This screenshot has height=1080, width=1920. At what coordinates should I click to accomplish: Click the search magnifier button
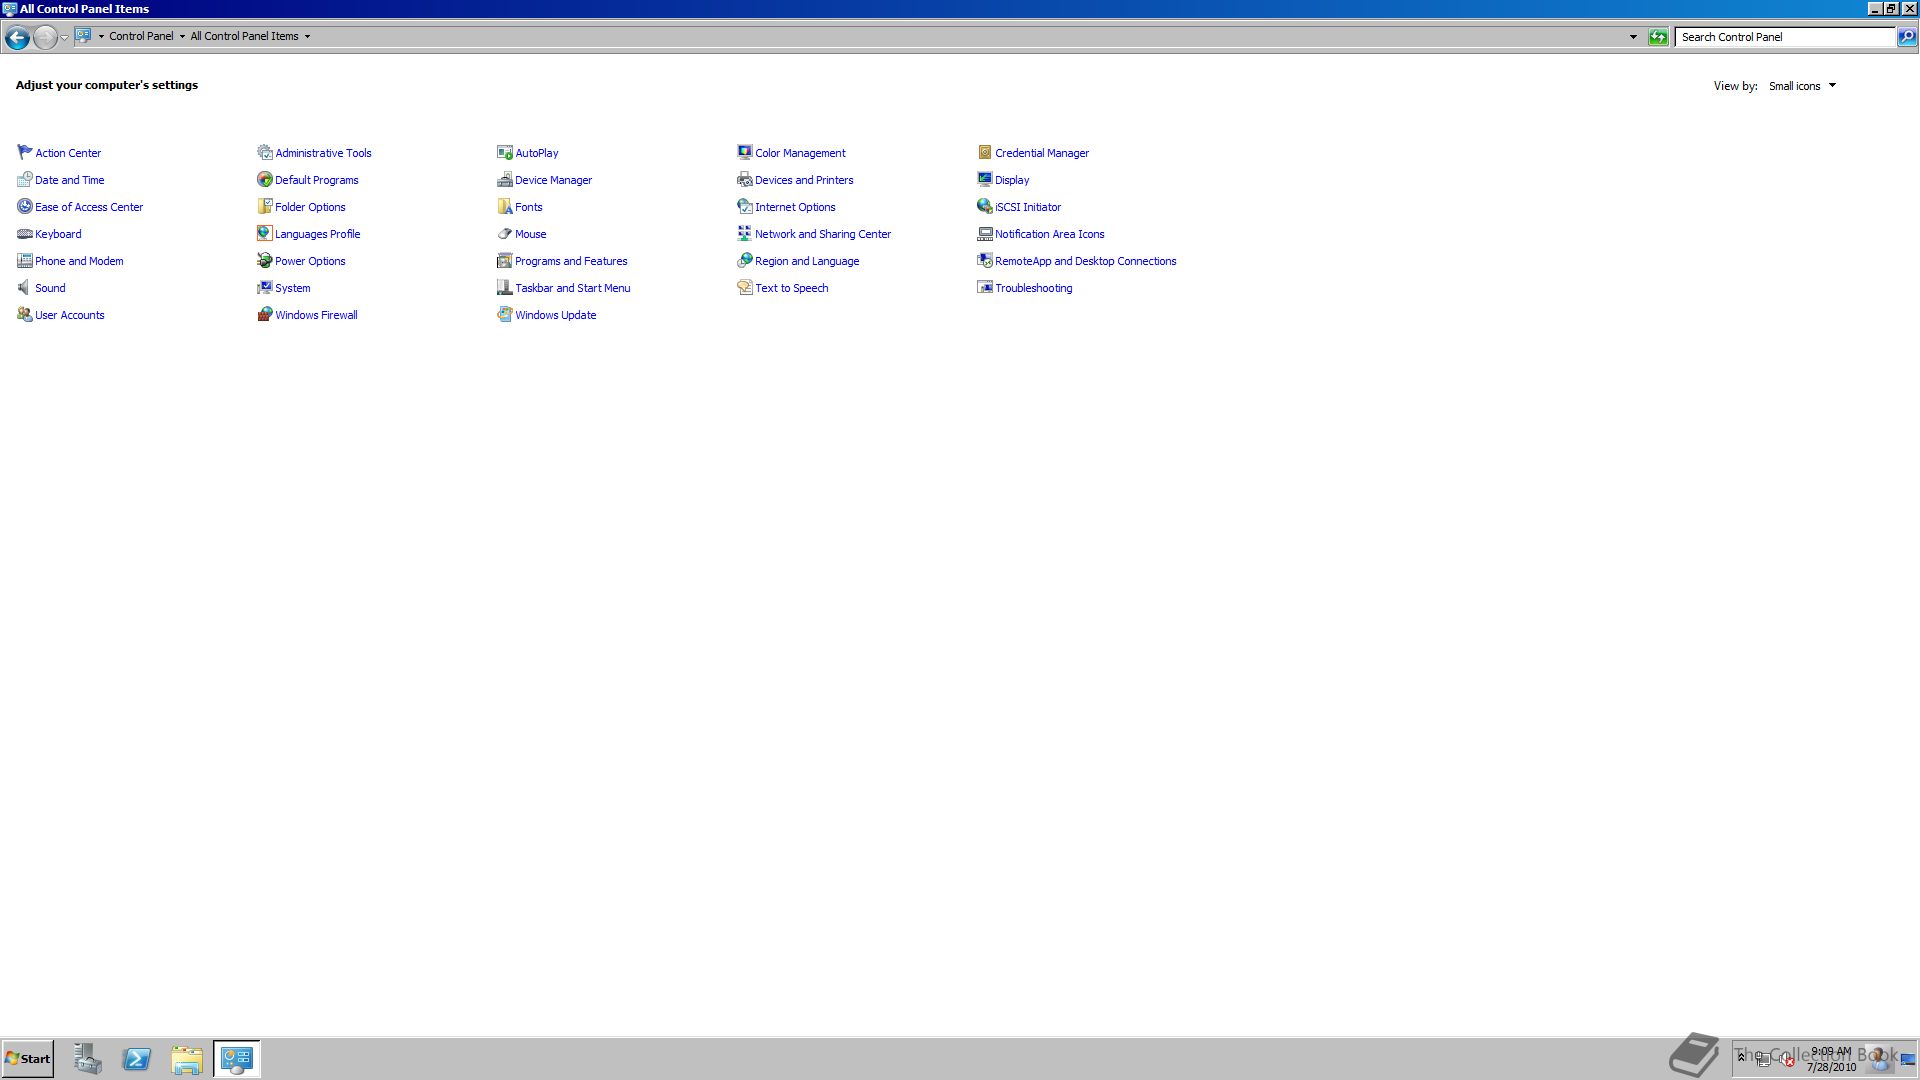[x=1907, y=37]
